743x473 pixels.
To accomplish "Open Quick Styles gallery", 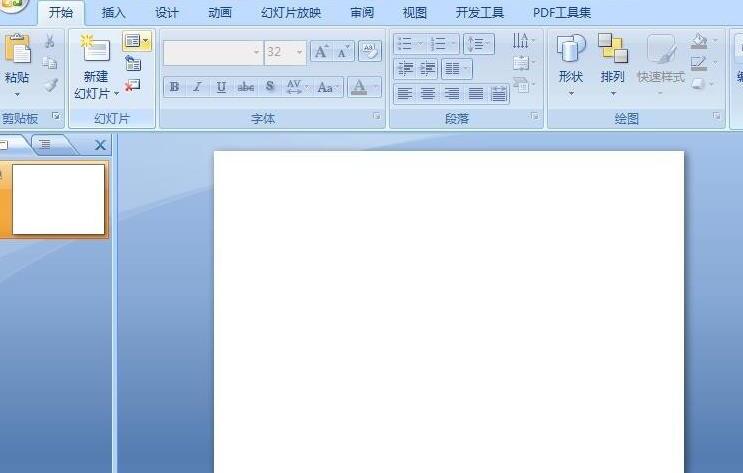I will [661, 64].
